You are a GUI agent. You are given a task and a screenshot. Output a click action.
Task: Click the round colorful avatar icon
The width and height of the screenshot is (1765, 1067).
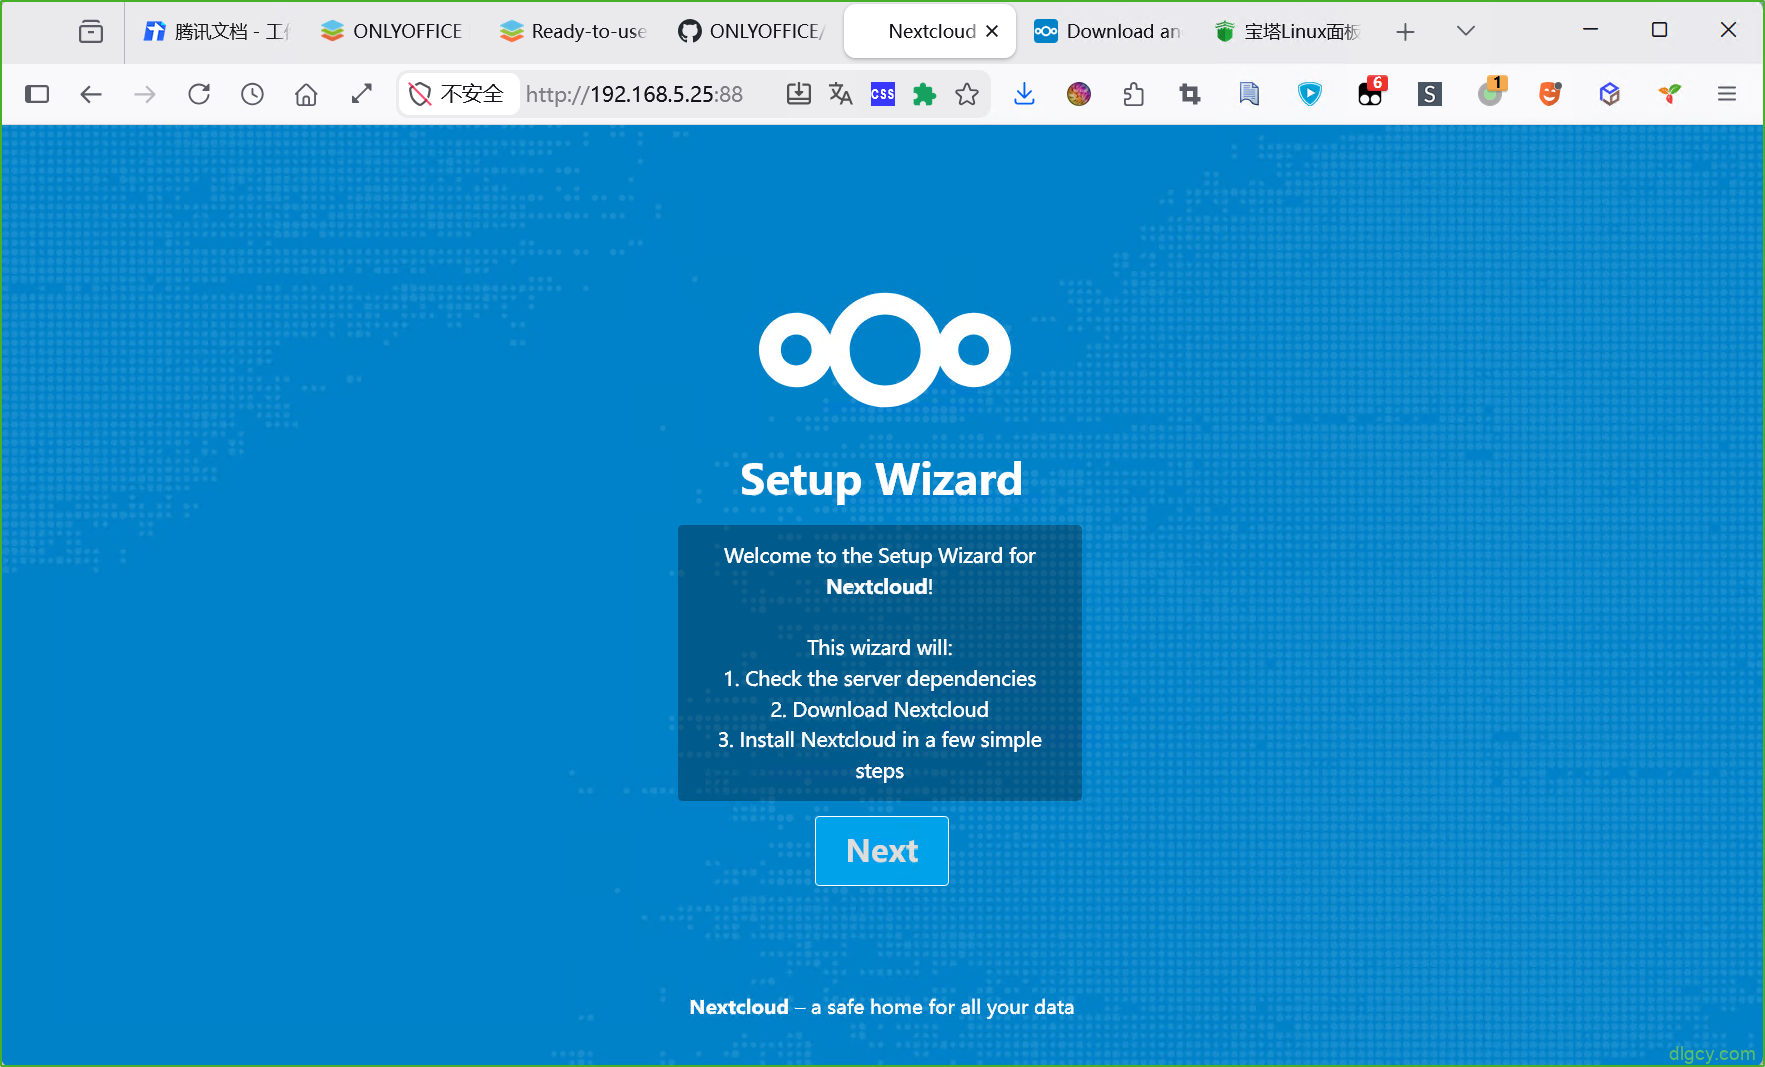tap(1079, 94)
